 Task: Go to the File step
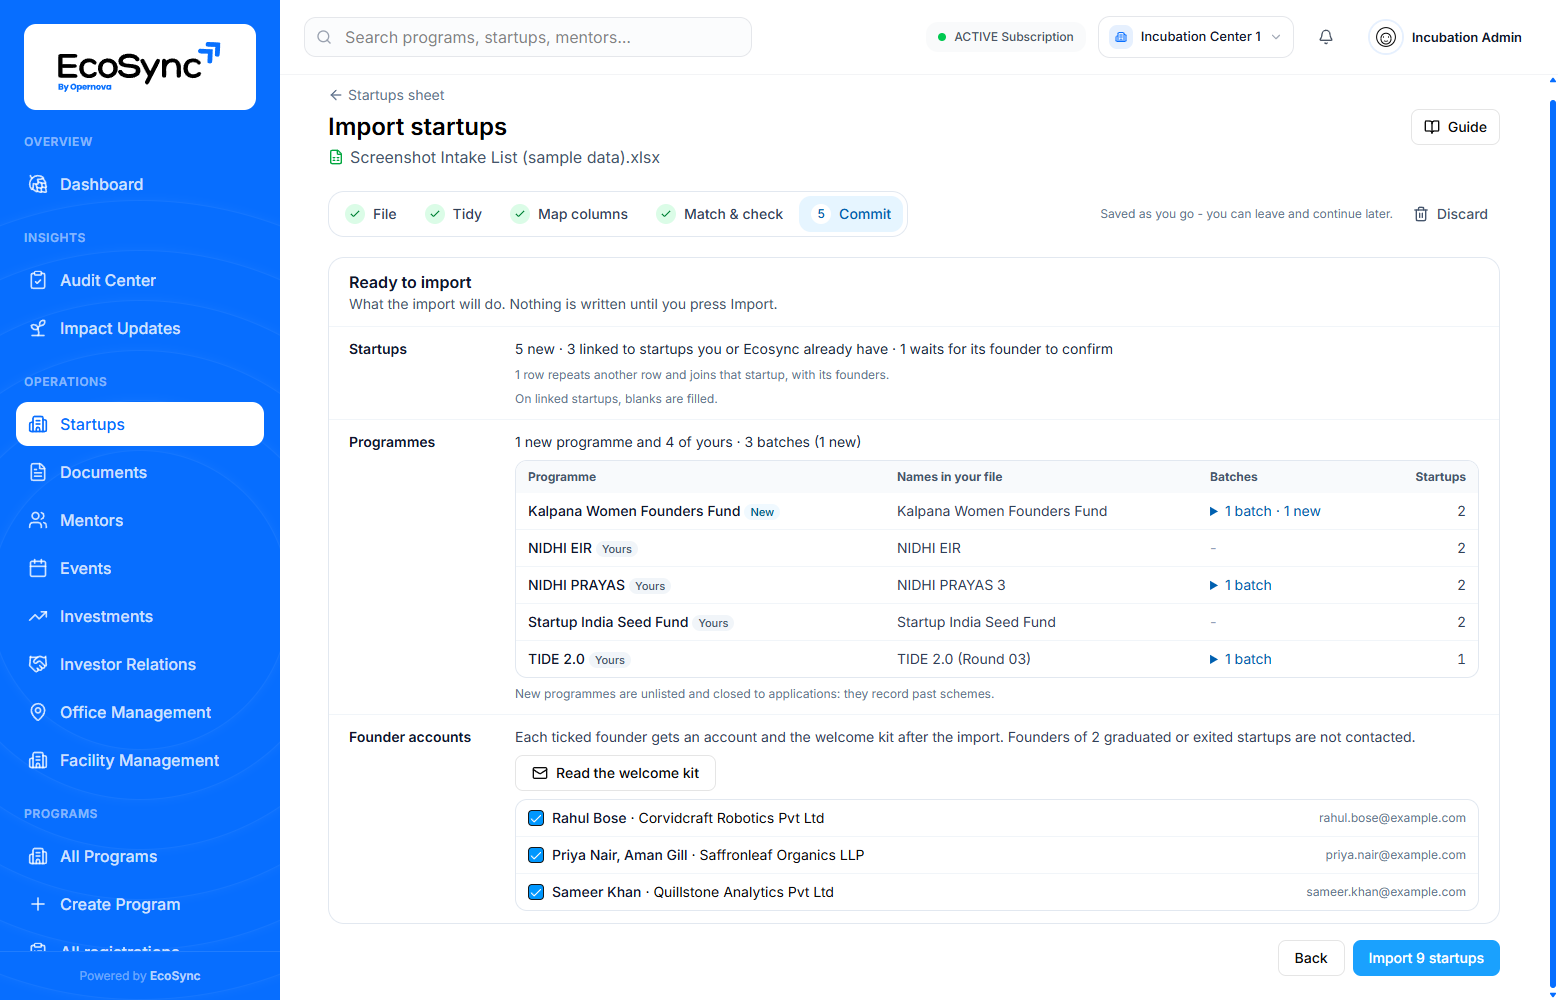371,214
